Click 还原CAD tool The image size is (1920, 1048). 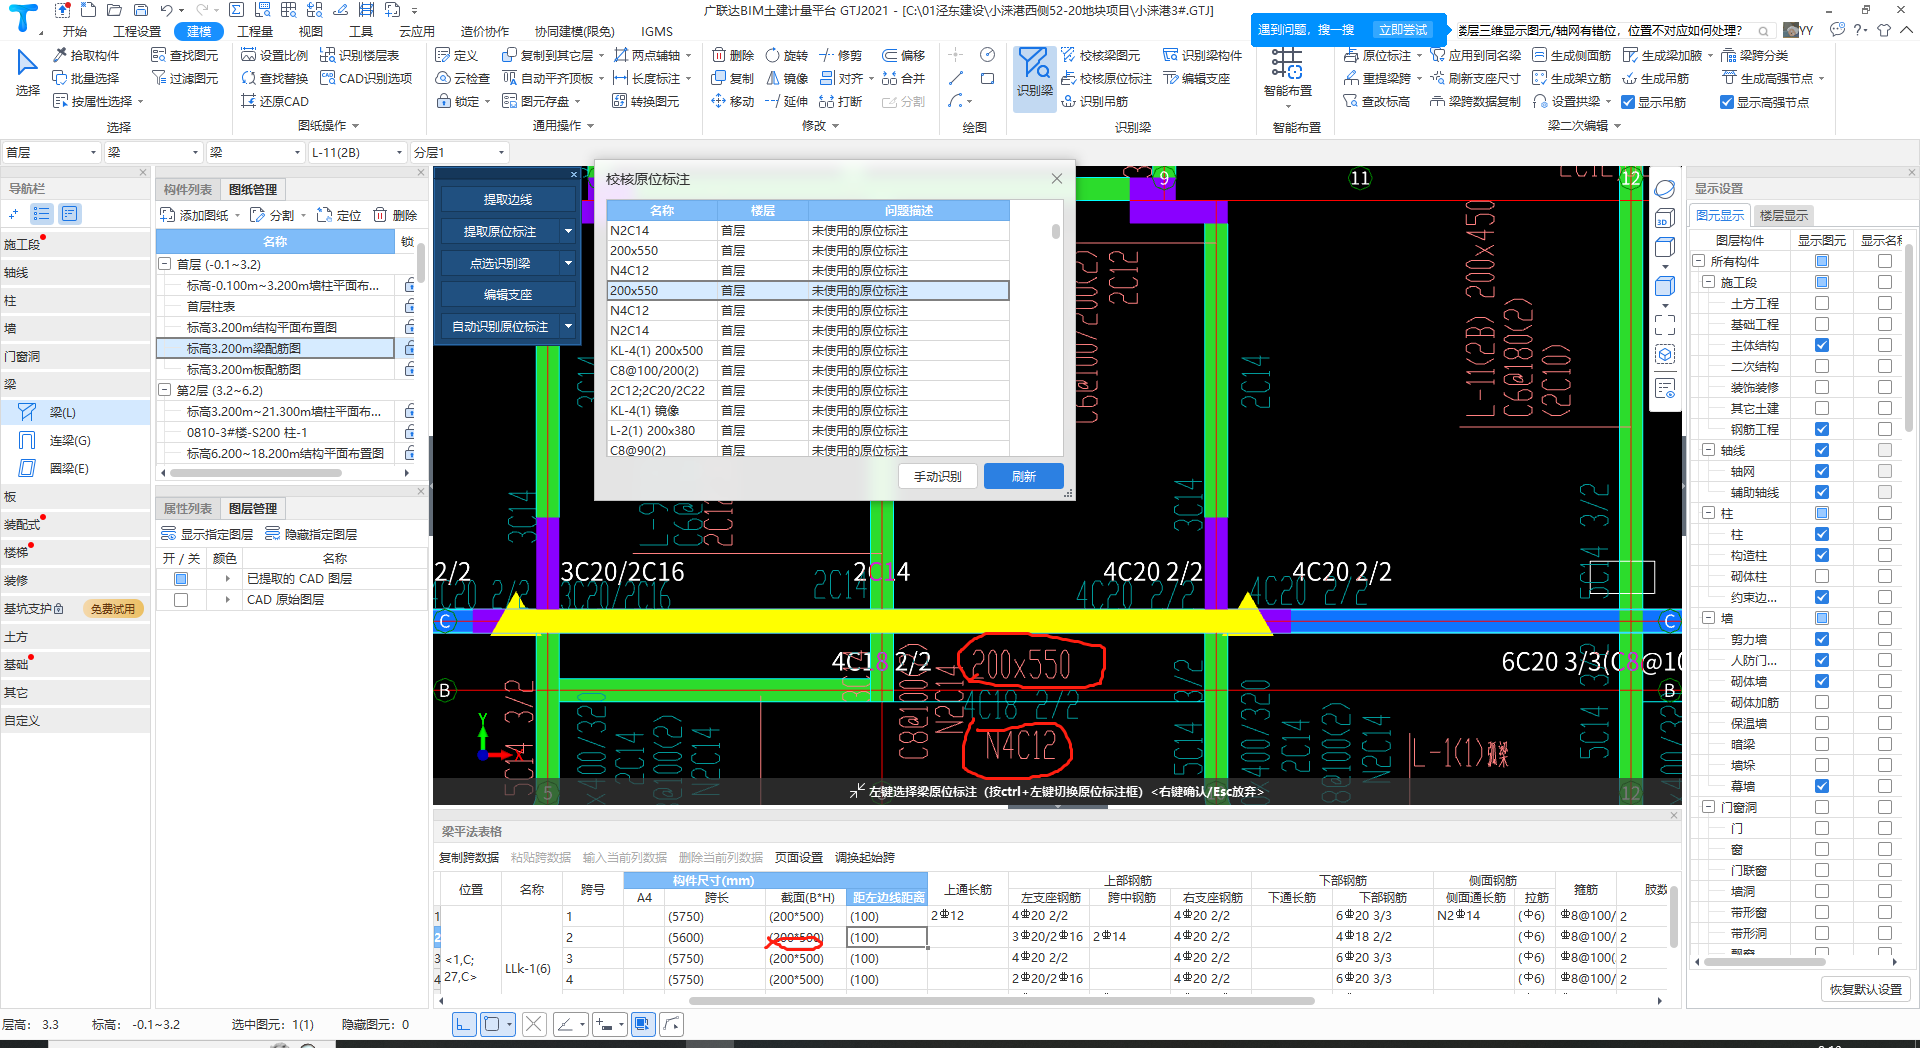pyautogui.click(x=274, y=101)
